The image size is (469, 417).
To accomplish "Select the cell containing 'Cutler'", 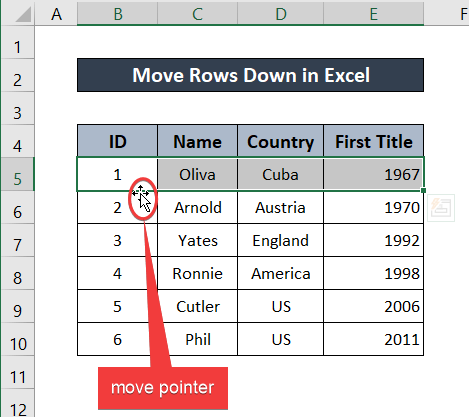I will point(197,306).
